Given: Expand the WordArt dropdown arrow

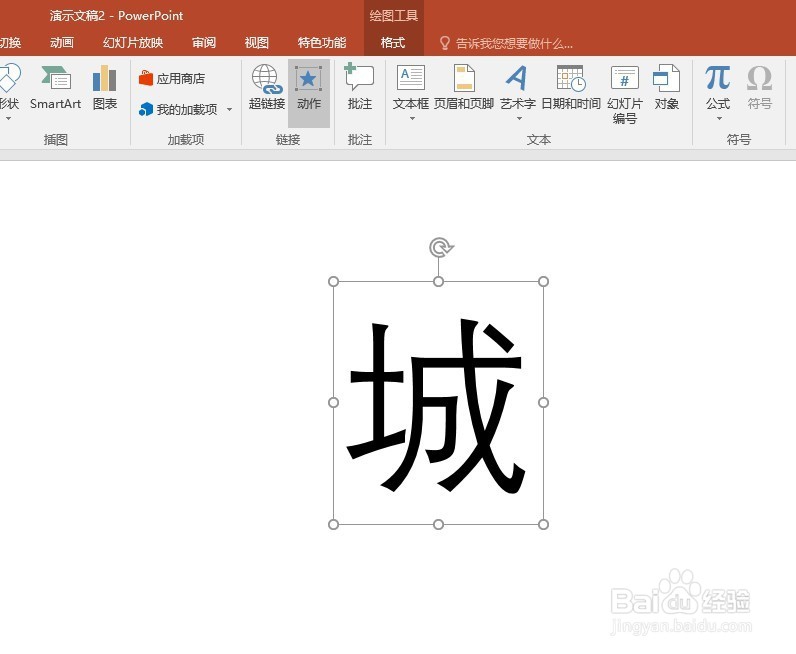Looking at the screenshot, I should (519, 119).
